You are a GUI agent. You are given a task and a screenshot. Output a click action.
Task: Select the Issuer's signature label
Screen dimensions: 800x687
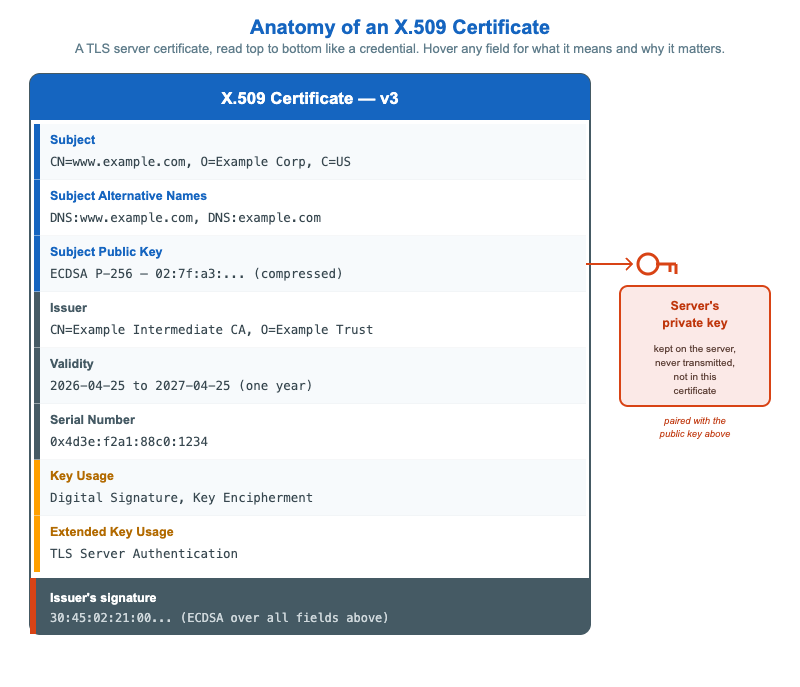tap(103, 598)
